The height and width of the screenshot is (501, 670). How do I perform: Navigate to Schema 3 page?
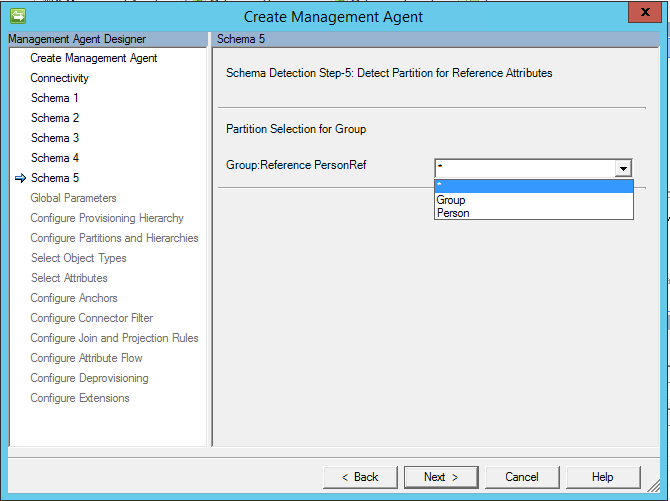[55, 138]
